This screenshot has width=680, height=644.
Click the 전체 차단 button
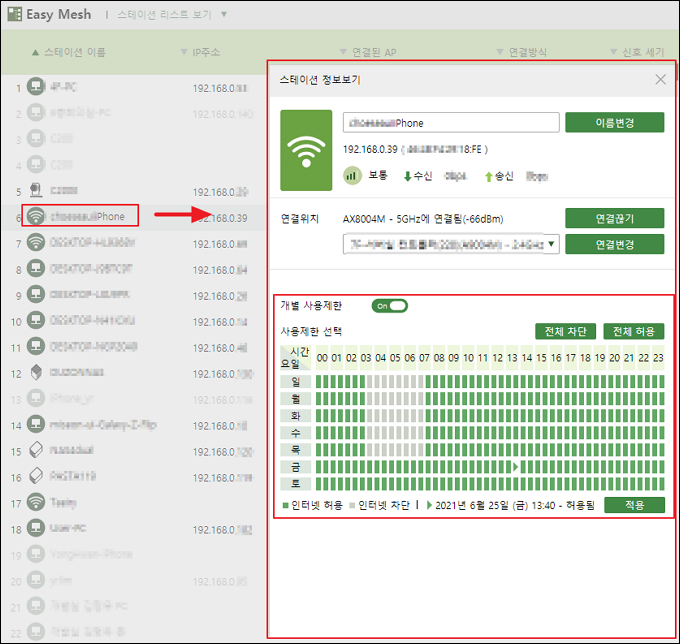(566, 332)
